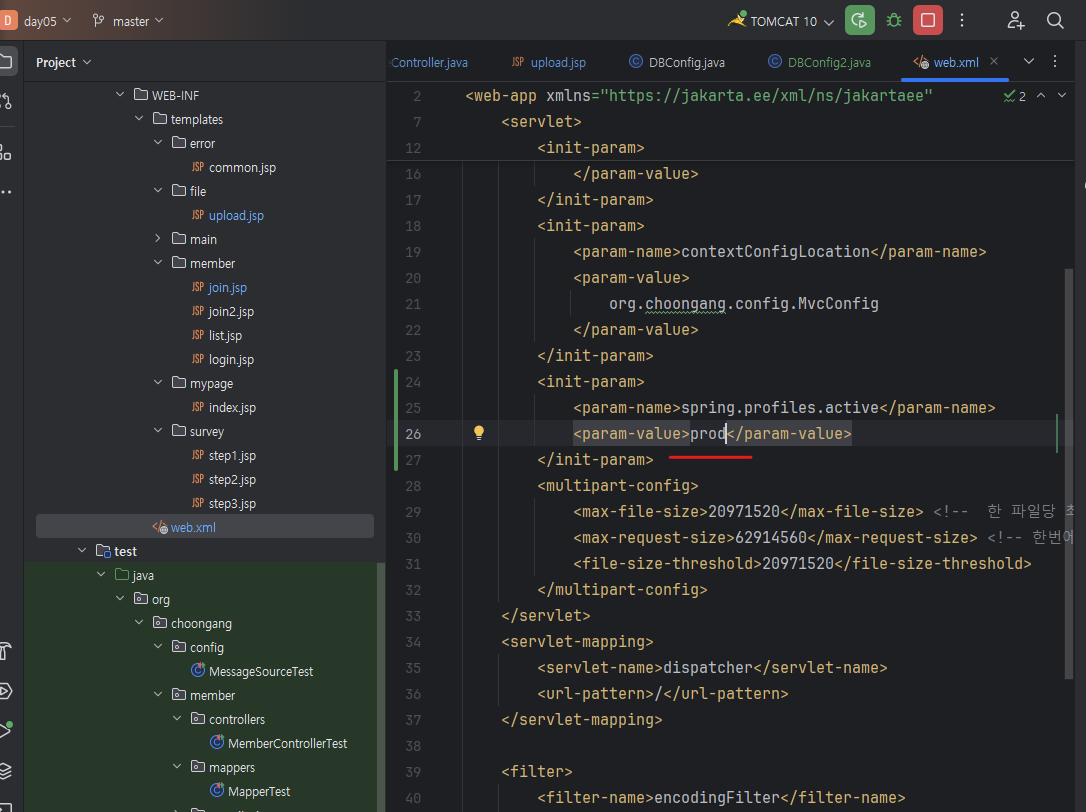Open the Structure tool window icon
1086x812 pixels.
tap(6, 152)
